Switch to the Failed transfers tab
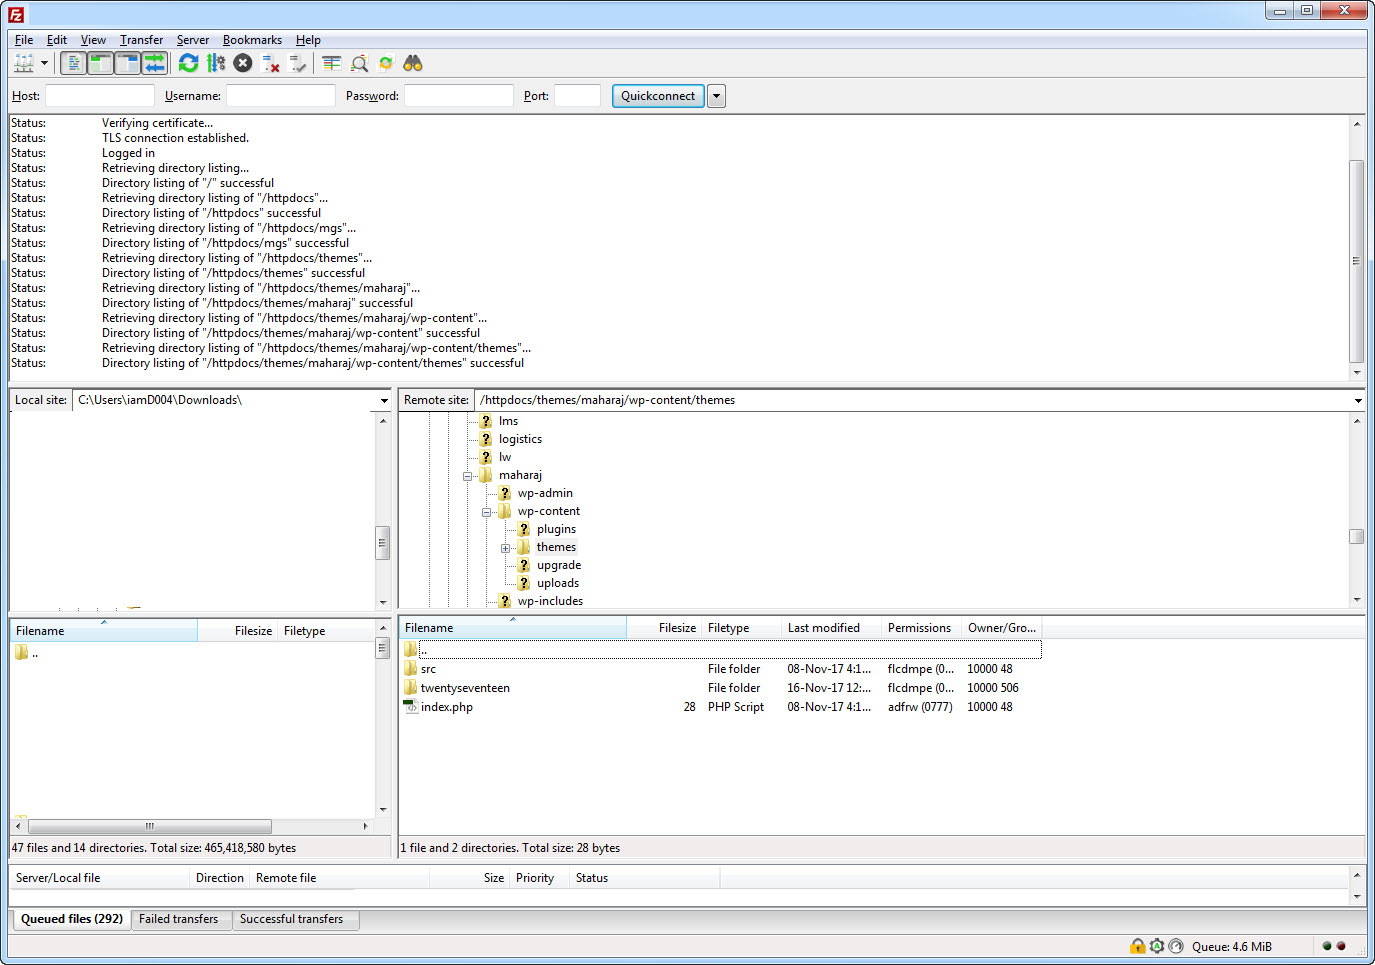This screenshot has width=1375, height=965. [178, 919]
